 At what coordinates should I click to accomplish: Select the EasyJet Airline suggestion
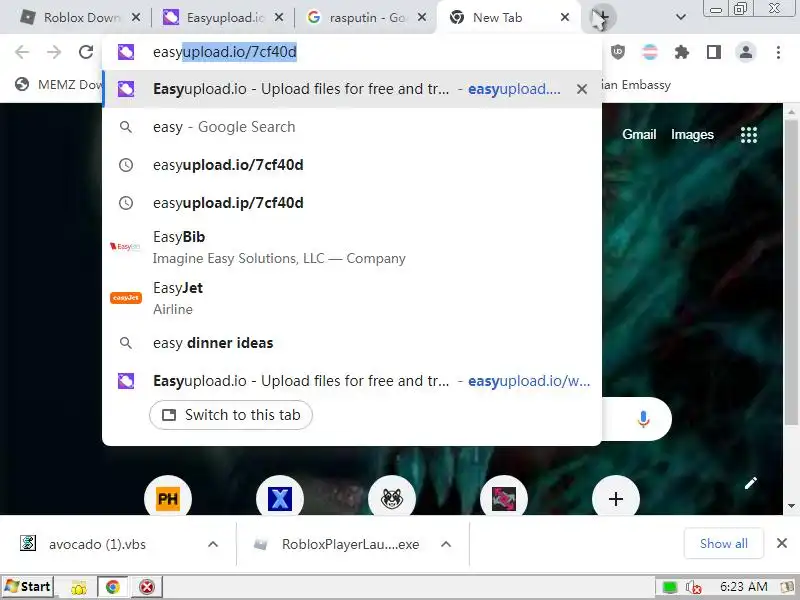tap(352, 298)
